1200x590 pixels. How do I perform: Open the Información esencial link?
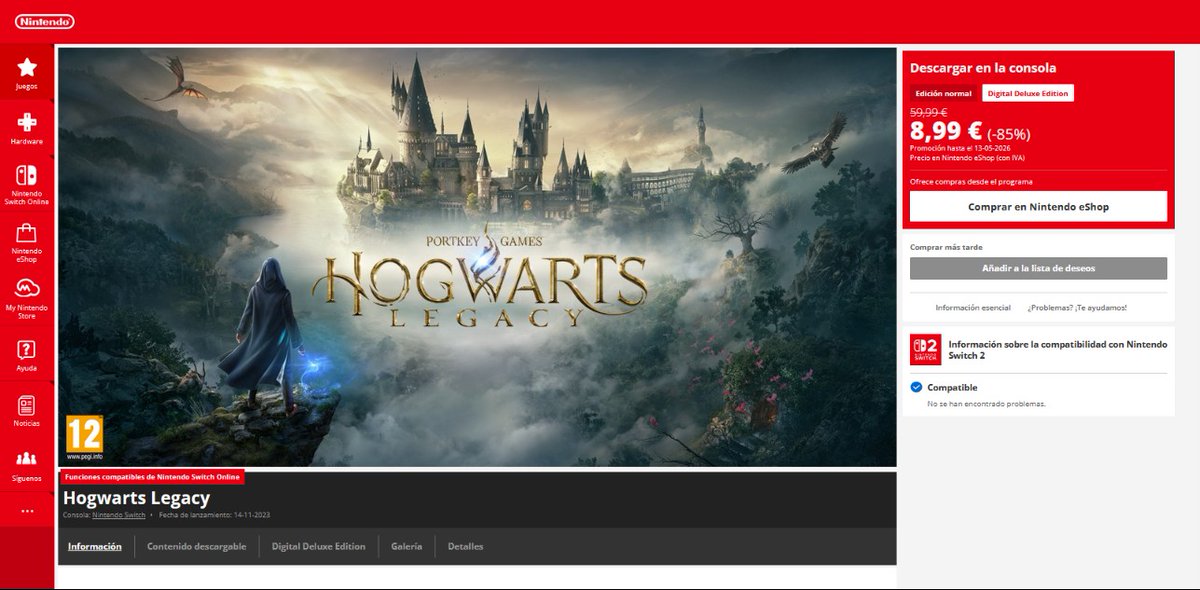[973, 307]
